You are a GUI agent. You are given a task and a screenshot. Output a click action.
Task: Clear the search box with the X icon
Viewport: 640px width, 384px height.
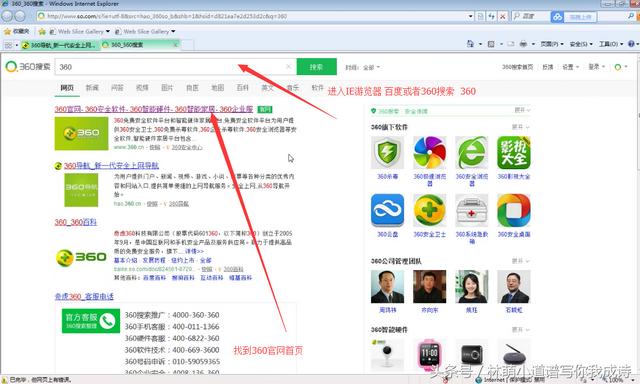tap(289, 67)
